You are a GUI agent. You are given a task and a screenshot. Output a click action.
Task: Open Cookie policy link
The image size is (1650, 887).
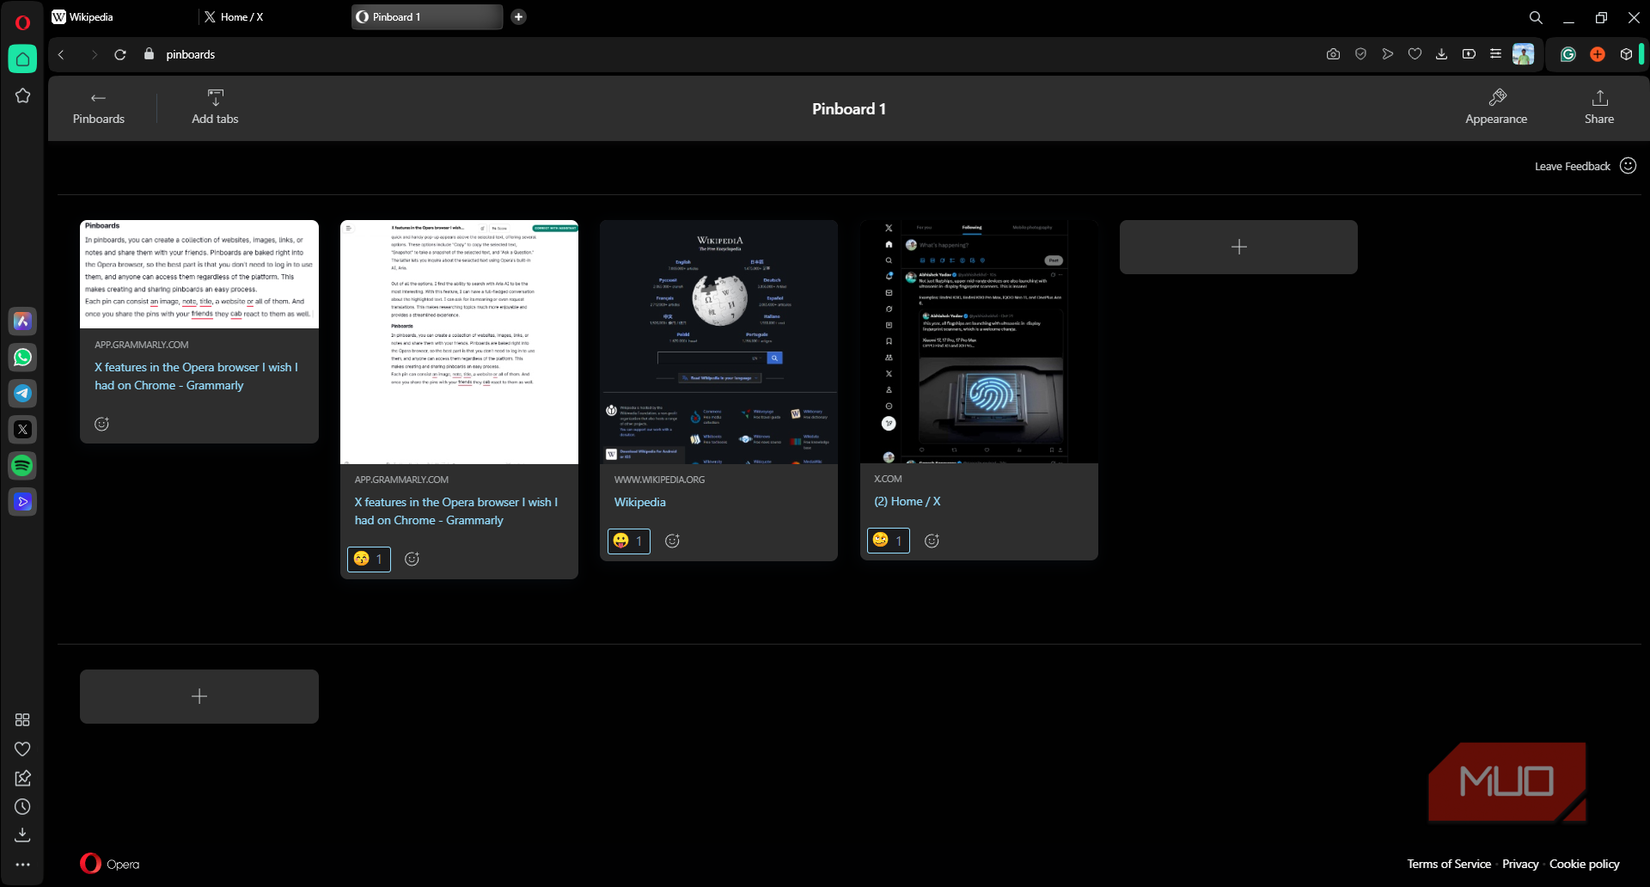coord(1584,864)
